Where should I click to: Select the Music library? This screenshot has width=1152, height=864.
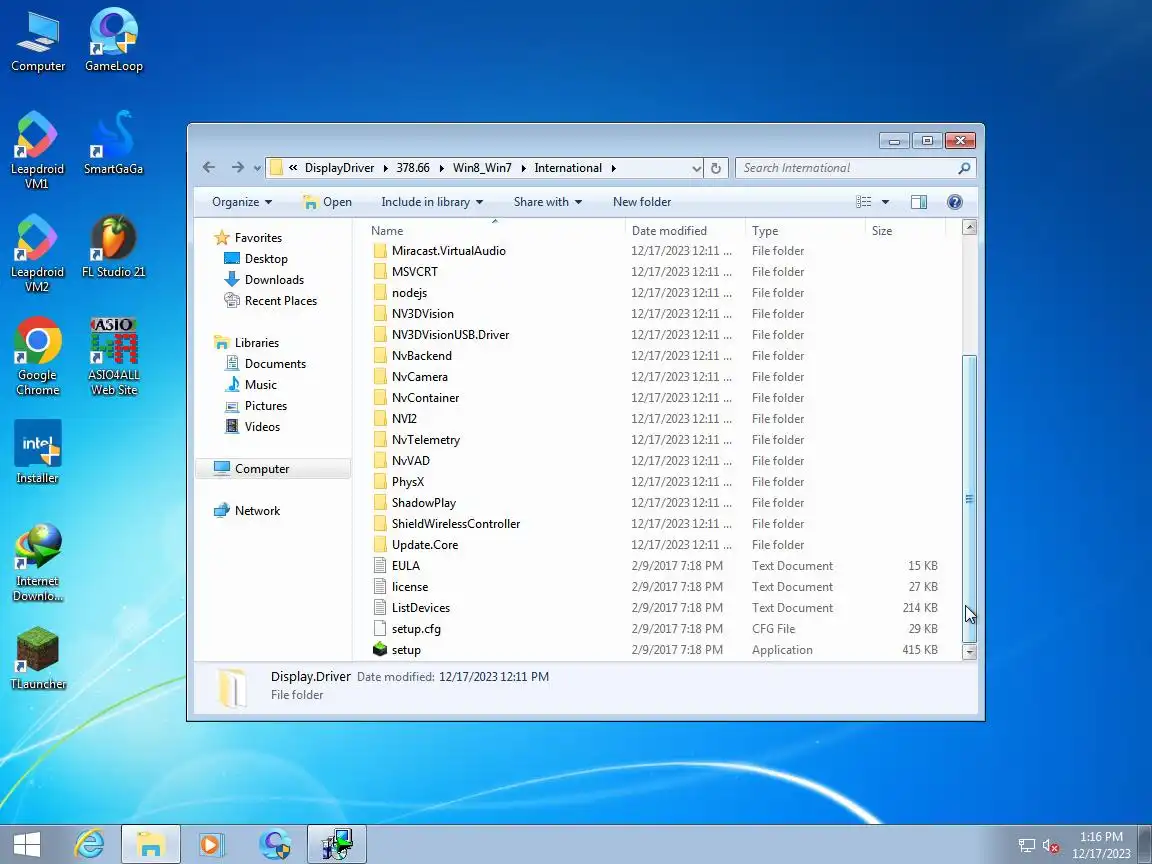251,385
